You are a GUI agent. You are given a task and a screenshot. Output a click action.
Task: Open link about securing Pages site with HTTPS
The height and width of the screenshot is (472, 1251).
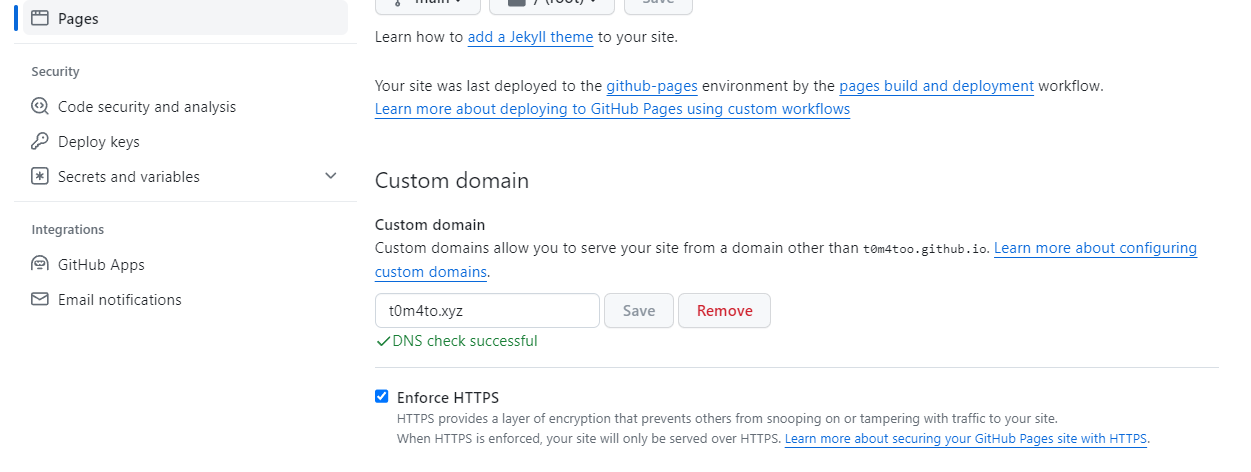[x=966, y=439]
